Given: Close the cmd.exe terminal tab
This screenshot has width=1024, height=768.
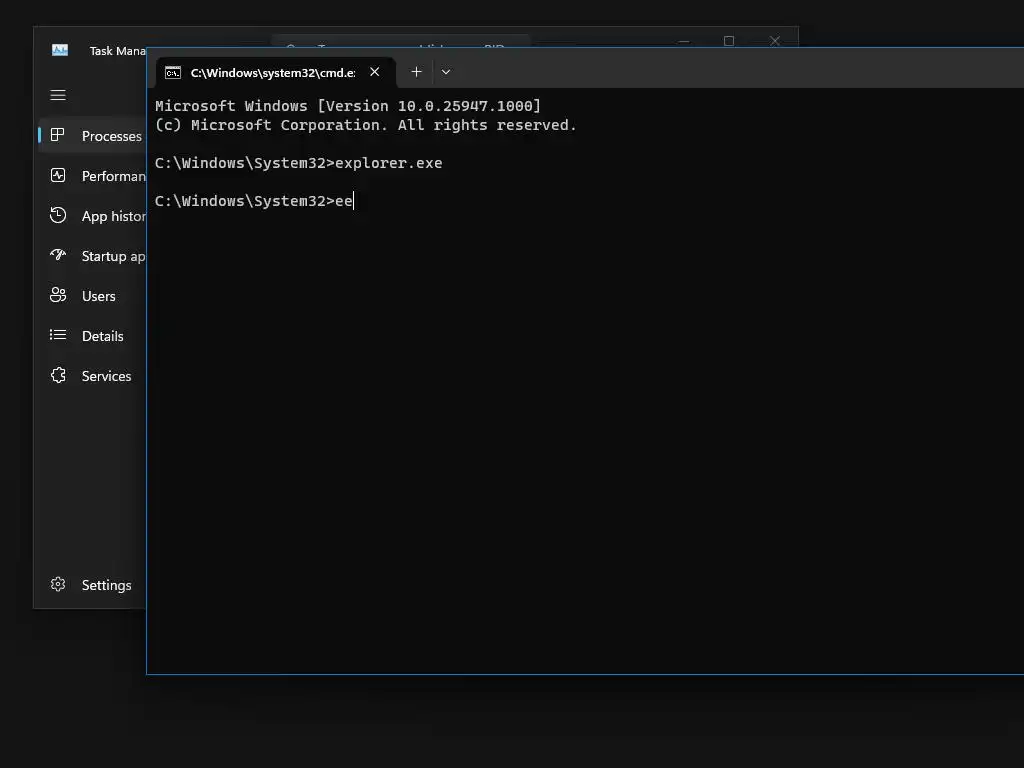Looking at the screenshot, I should point(375,72).
